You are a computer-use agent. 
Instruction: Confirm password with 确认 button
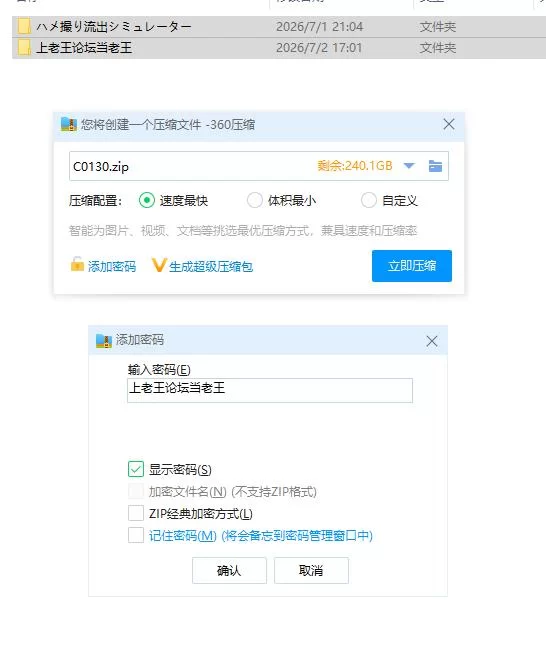(229, 570)
